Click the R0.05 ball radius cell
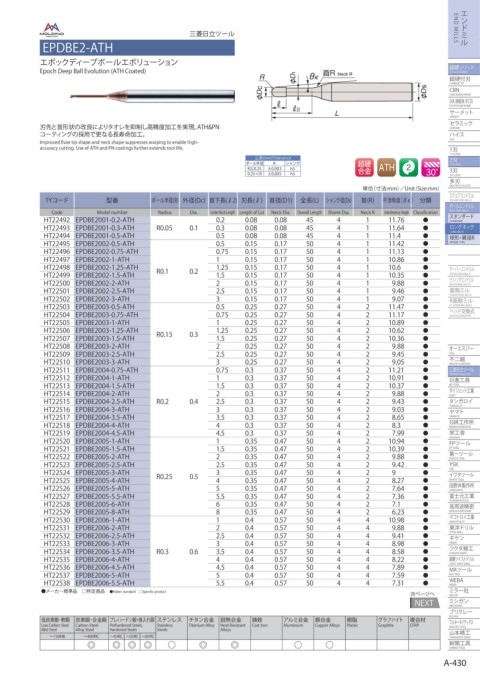Screen dimensions: 480x677 [x=164, y=228]
